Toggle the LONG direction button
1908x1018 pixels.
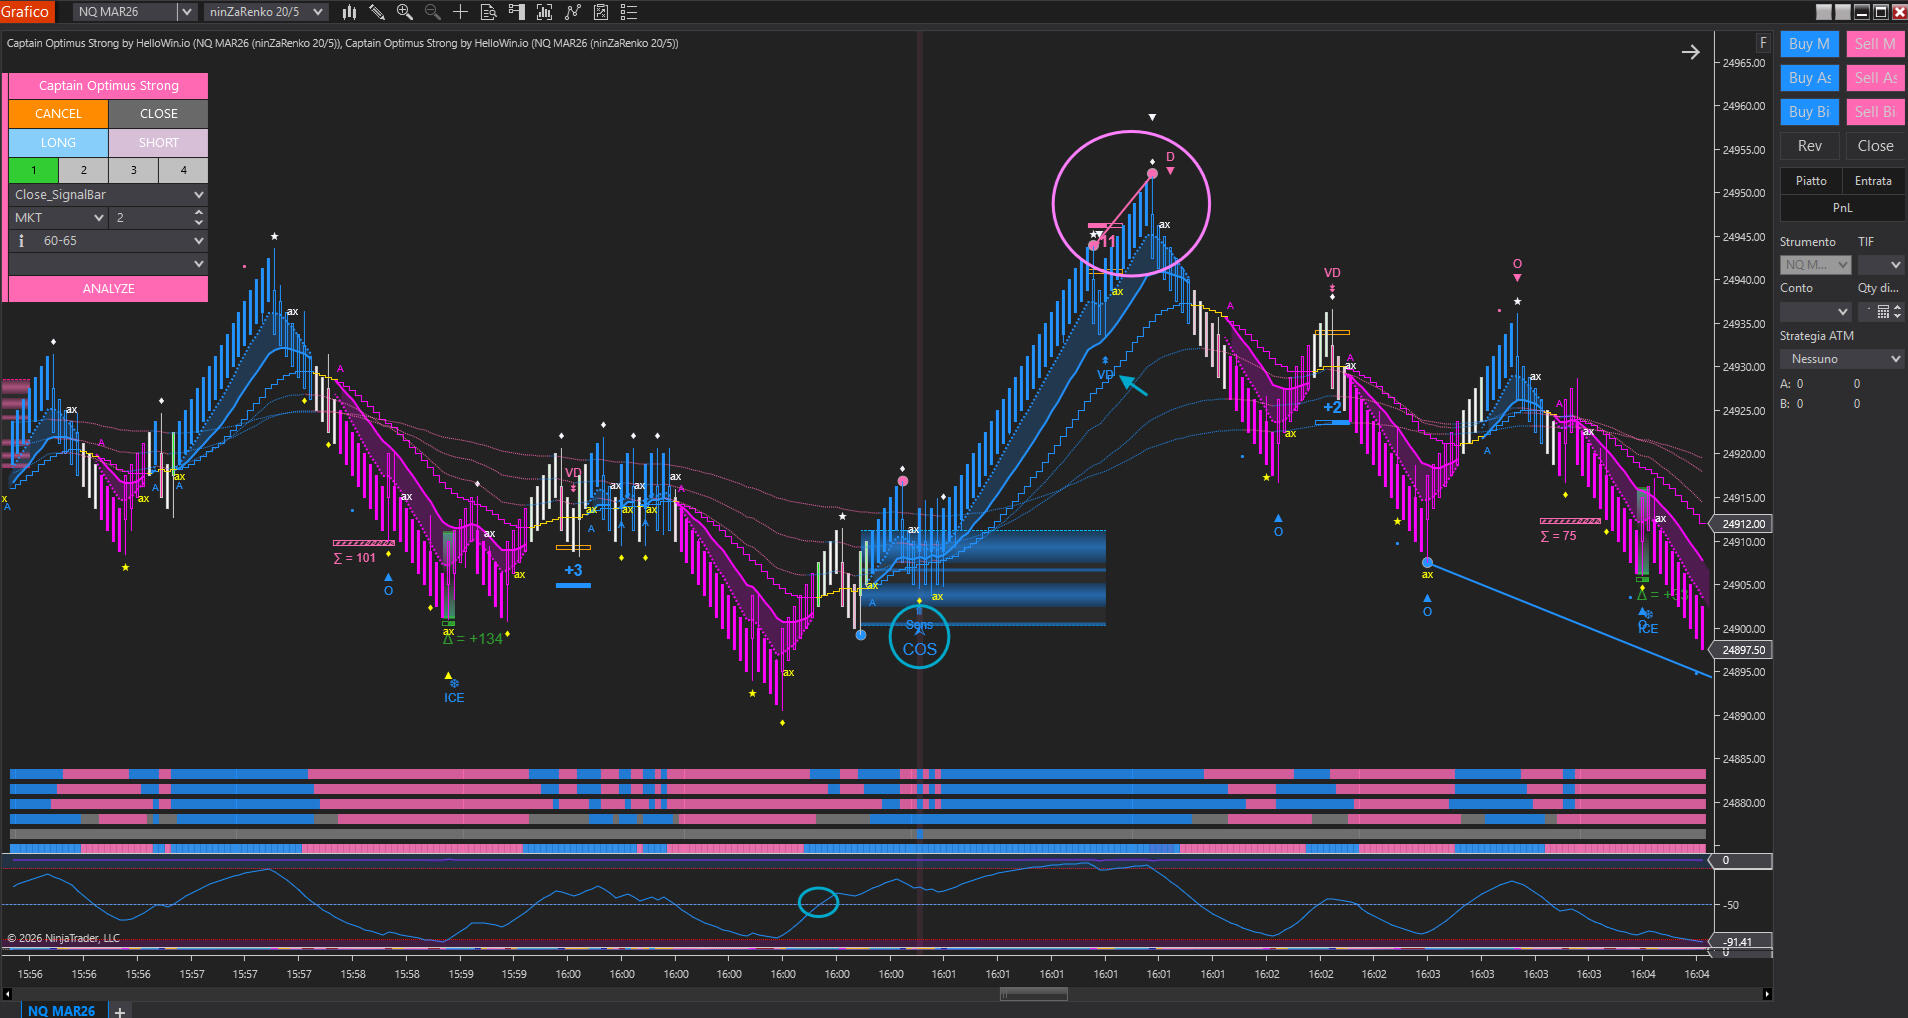point(58,143)
